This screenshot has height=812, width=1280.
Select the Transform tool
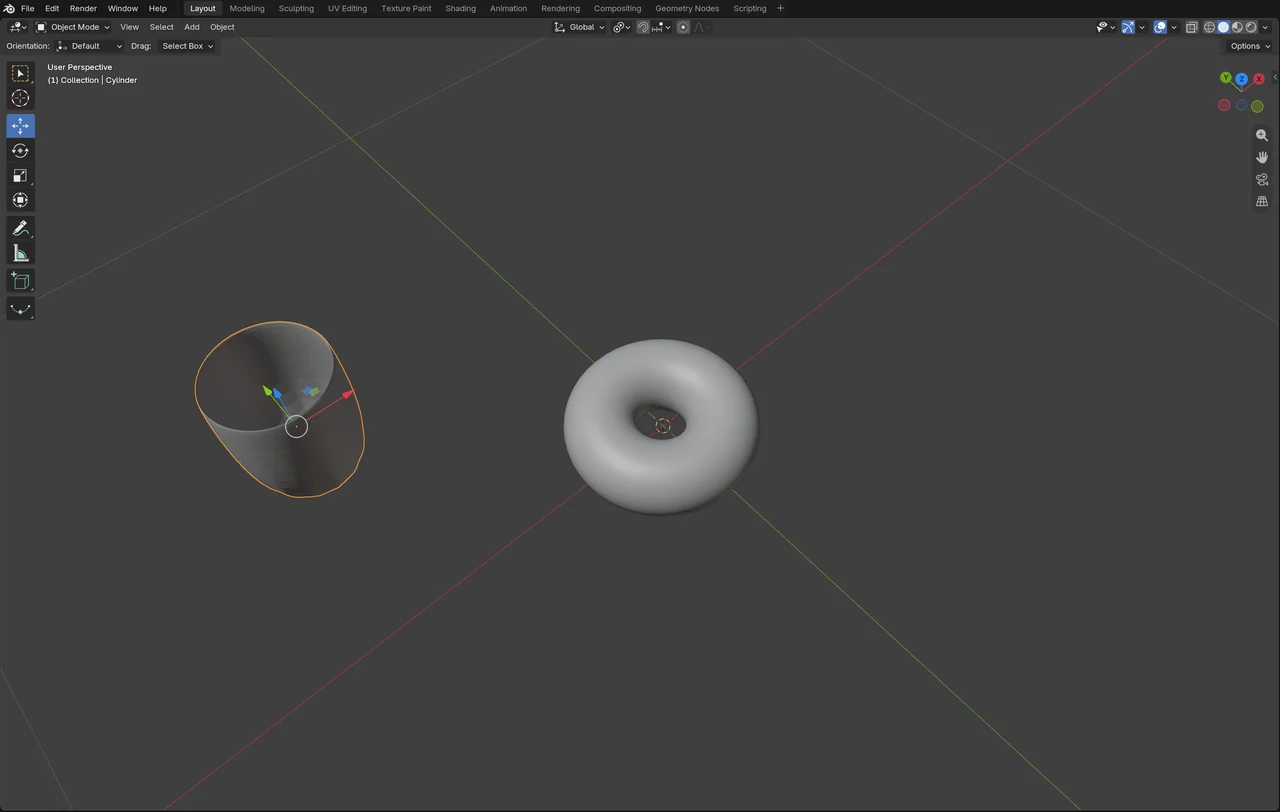[20, 200]
